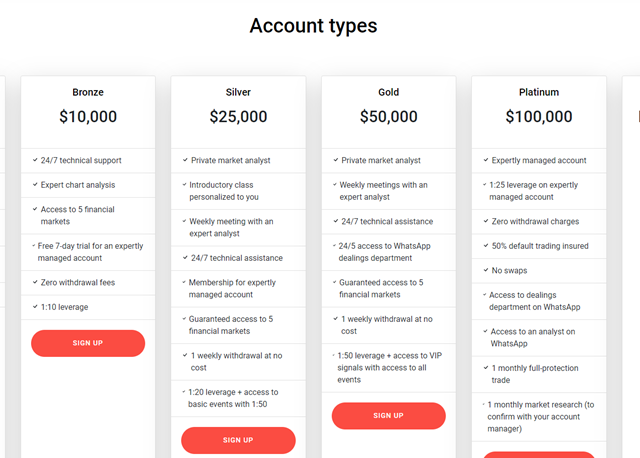
Task: Select the checkmark next to "Expert chart analysis"
Action: (x=35, y=185)
